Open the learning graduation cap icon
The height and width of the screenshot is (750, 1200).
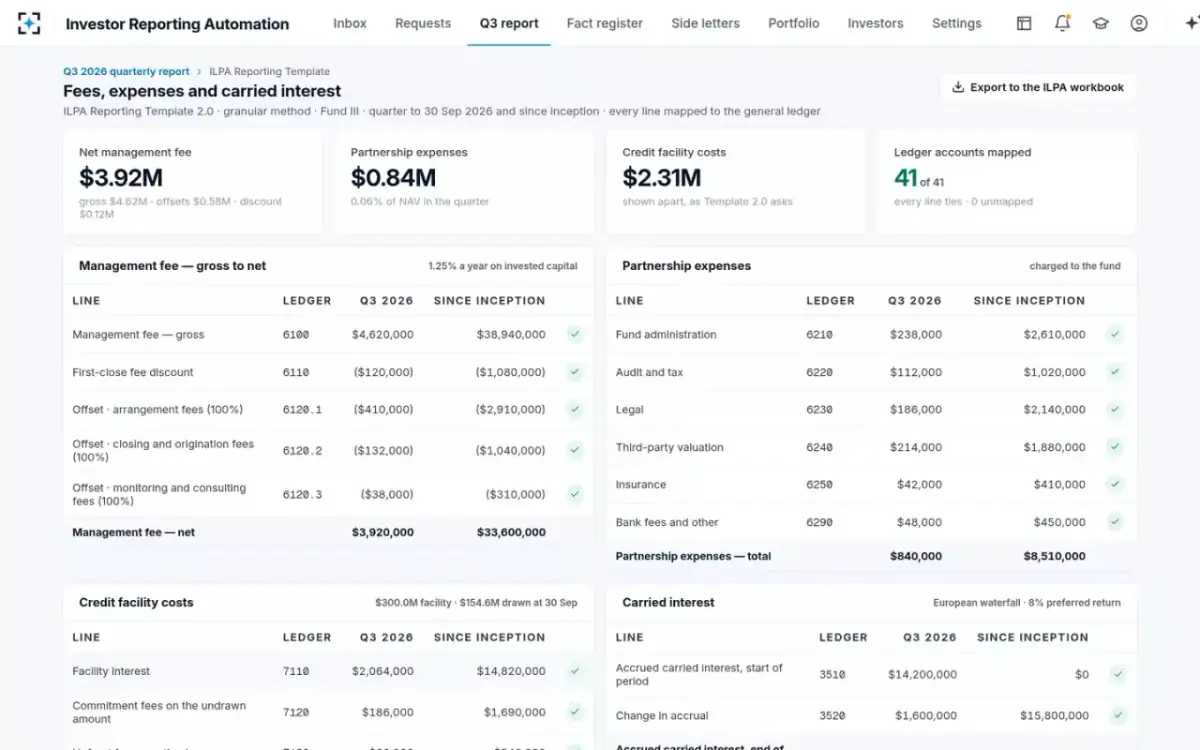tap(1101, 23)
